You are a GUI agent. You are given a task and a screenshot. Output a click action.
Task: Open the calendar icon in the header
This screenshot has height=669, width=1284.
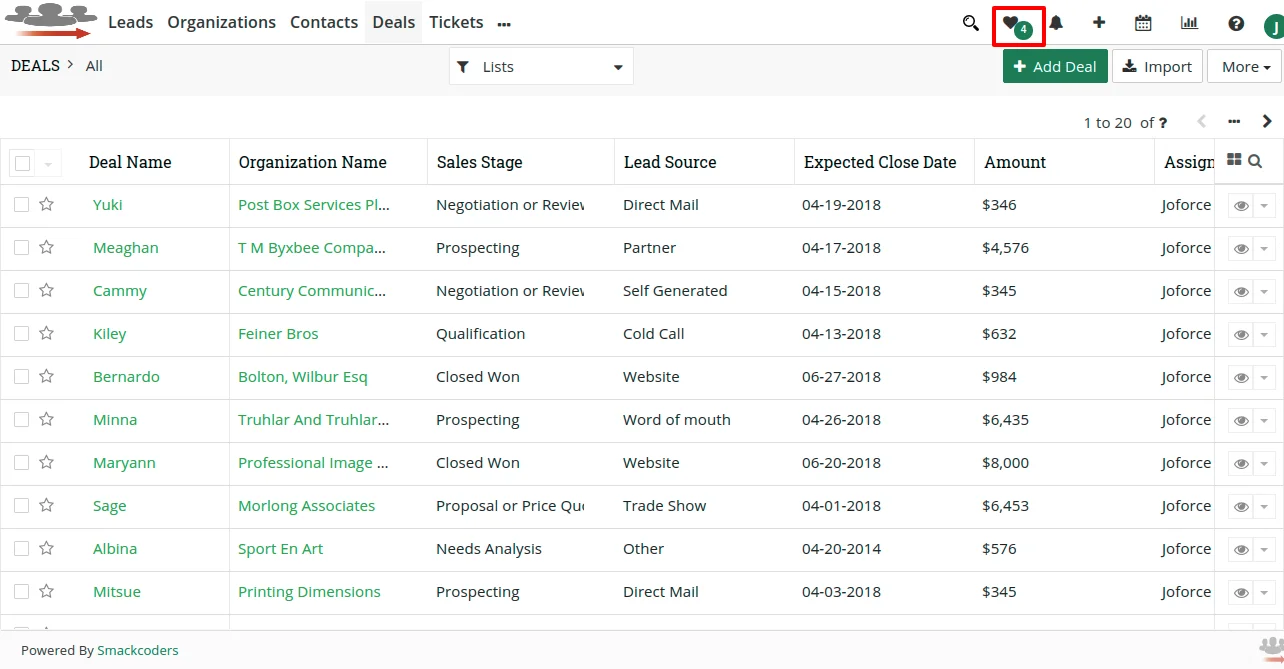(1143, 23)
